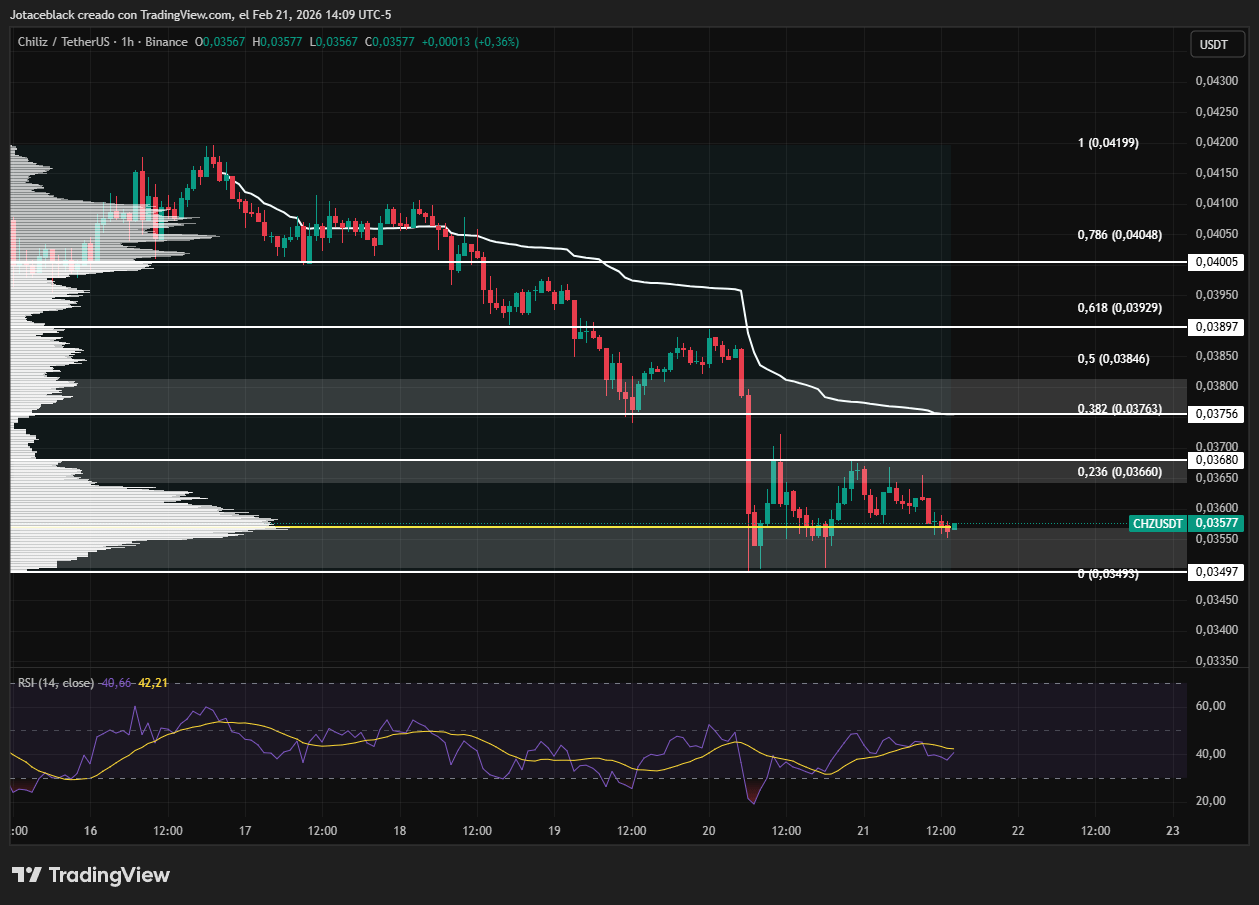Click the 0,03680 price axis label
Image resolution: width=1259 pixels, height=905 pixels.
click(x=1214, y=460)
